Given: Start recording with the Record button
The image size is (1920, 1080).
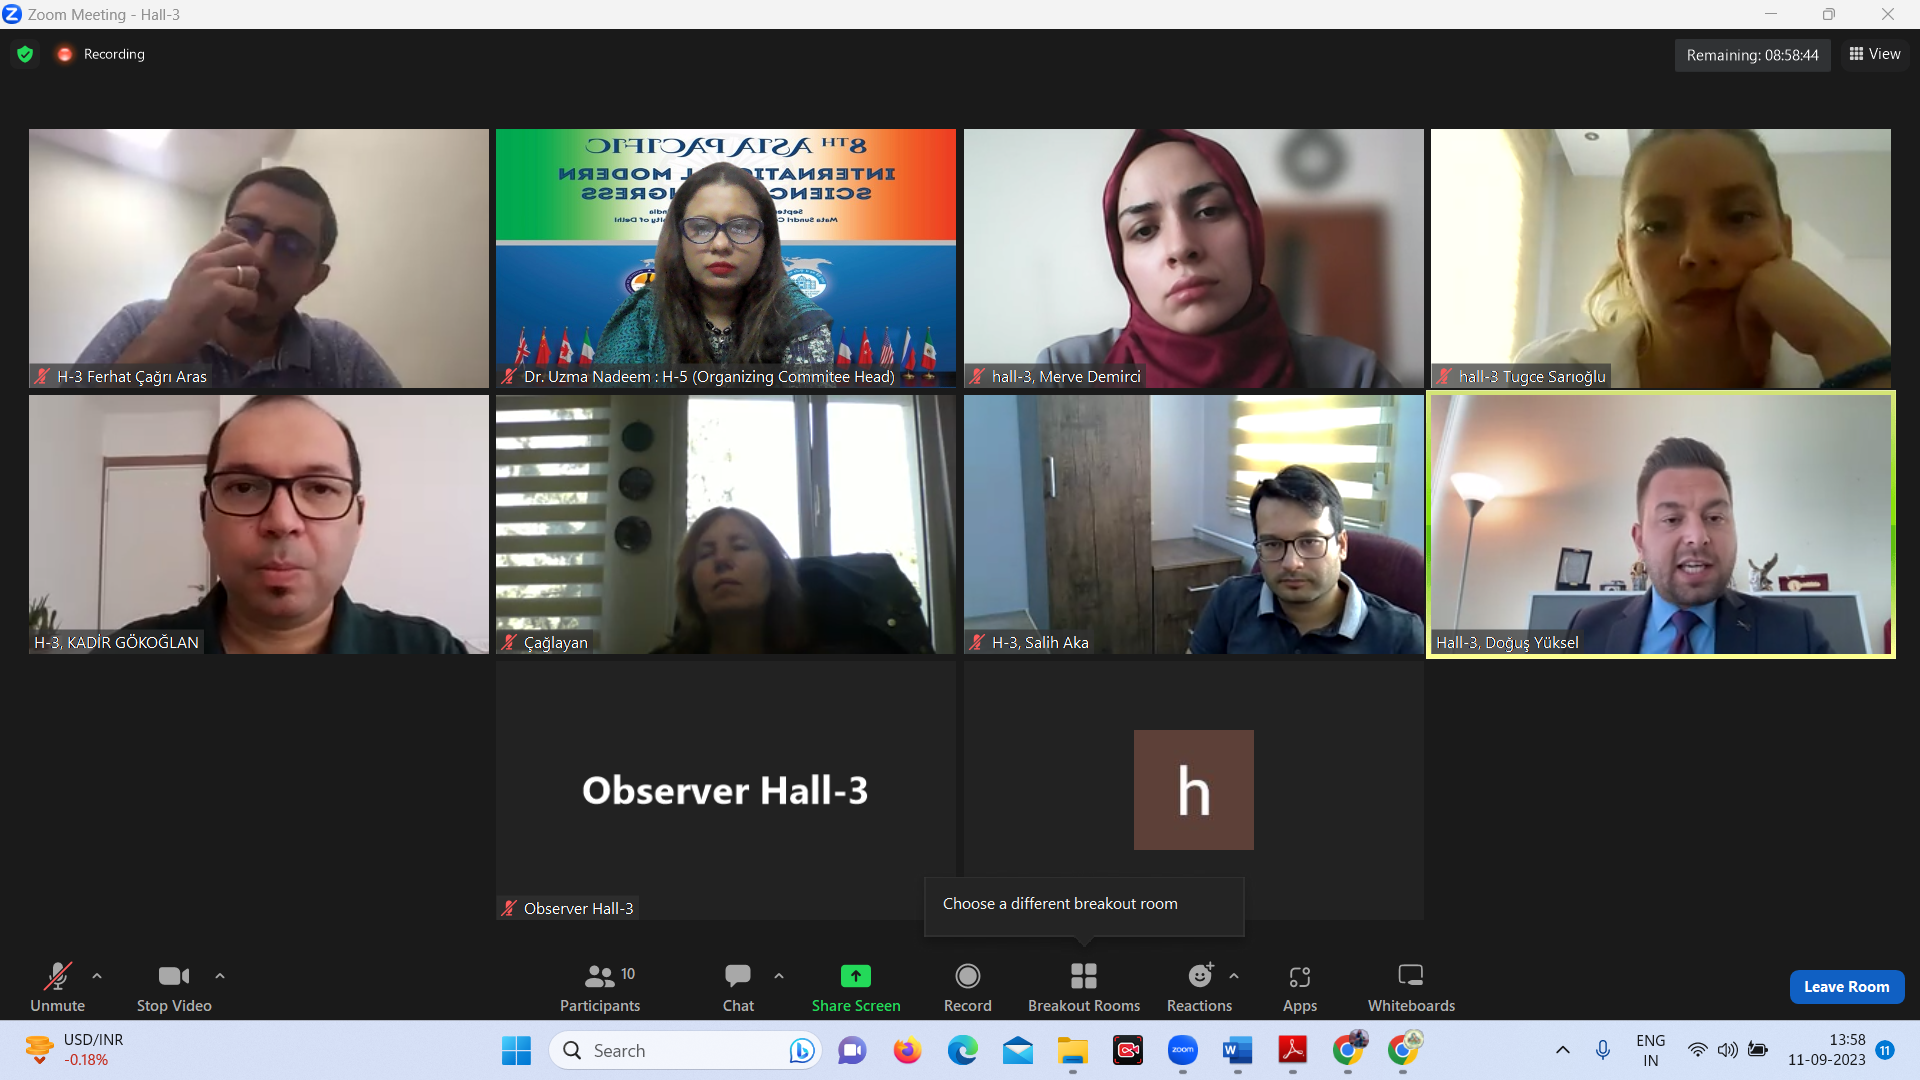Looking at the screenshot, I should tap(967, 976).
